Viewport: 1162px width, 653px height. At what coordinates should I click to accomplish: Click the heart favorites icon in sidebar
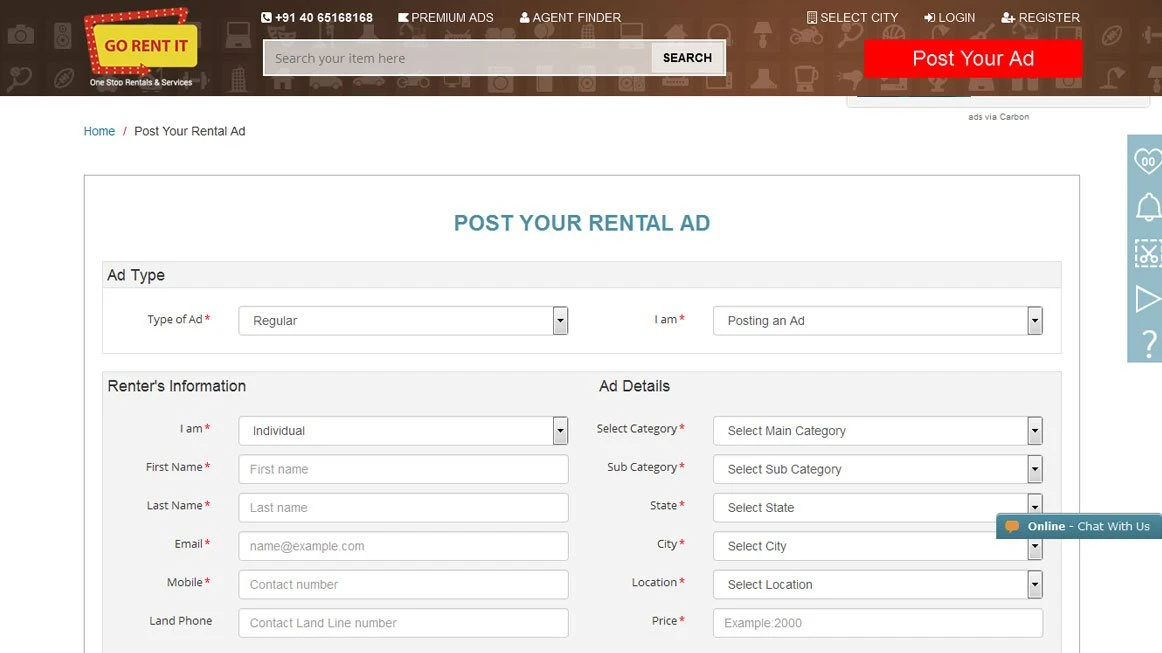tap(1147, 161)
